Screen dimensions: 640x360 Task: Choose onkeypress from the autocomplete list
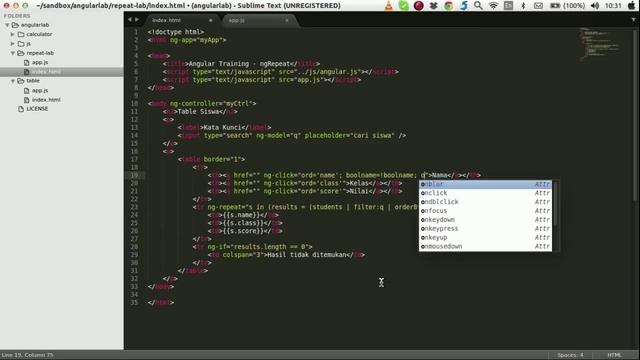[485, 229]
